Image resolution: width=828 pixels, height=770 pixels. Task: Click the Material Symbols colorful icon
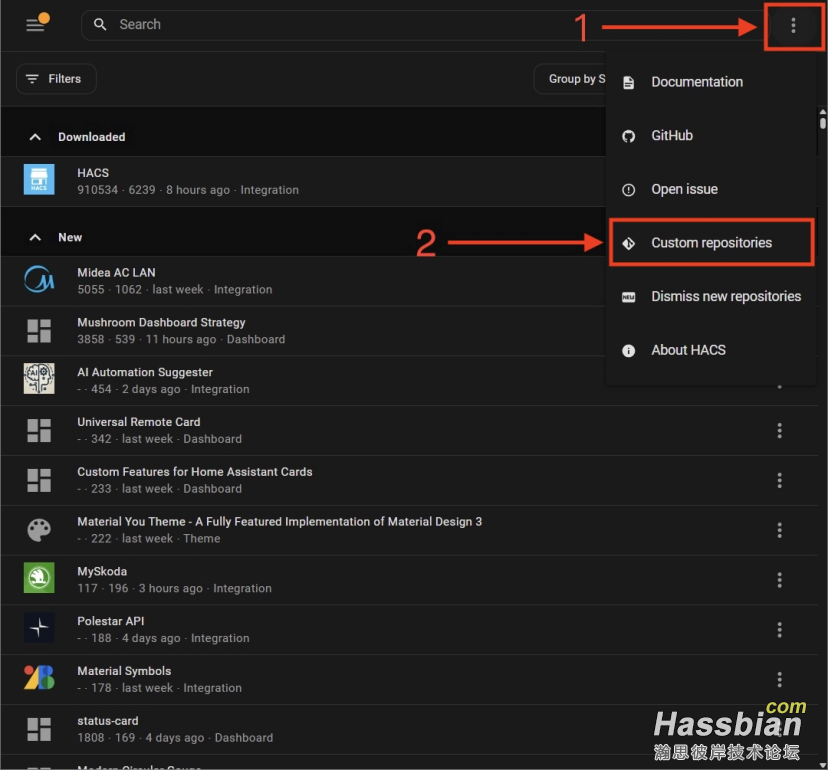39,677
